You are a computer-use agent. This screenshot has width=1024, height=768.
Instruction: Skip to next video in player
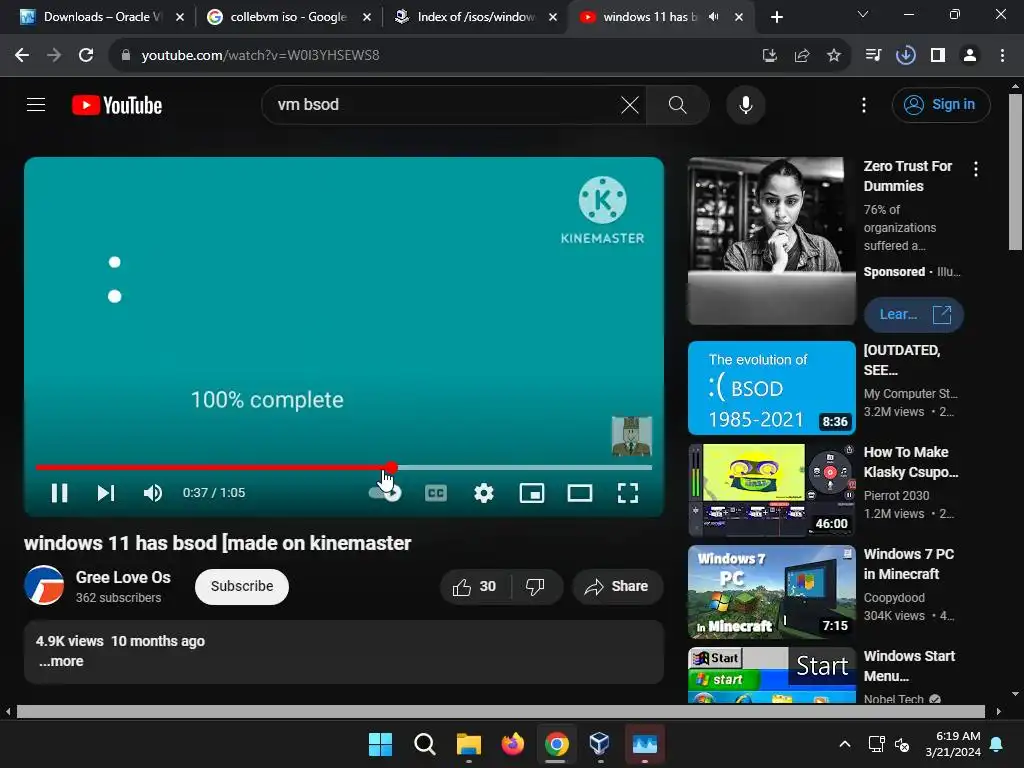(x=106, y=493)
